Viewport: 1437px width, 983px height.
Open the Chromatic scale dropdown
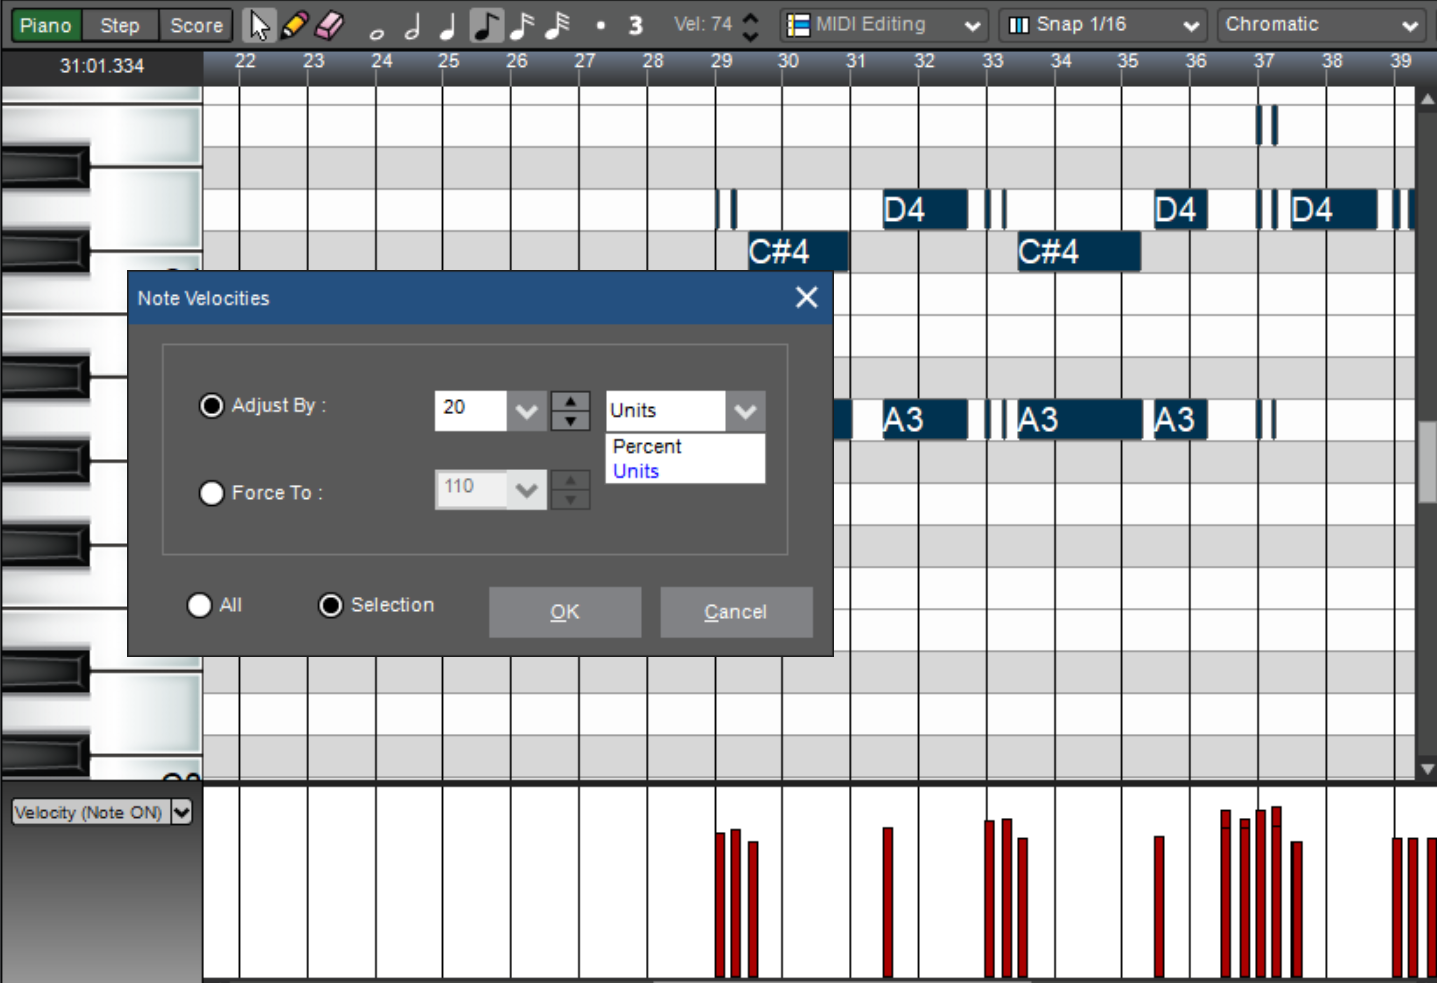tap(1321, 25)
